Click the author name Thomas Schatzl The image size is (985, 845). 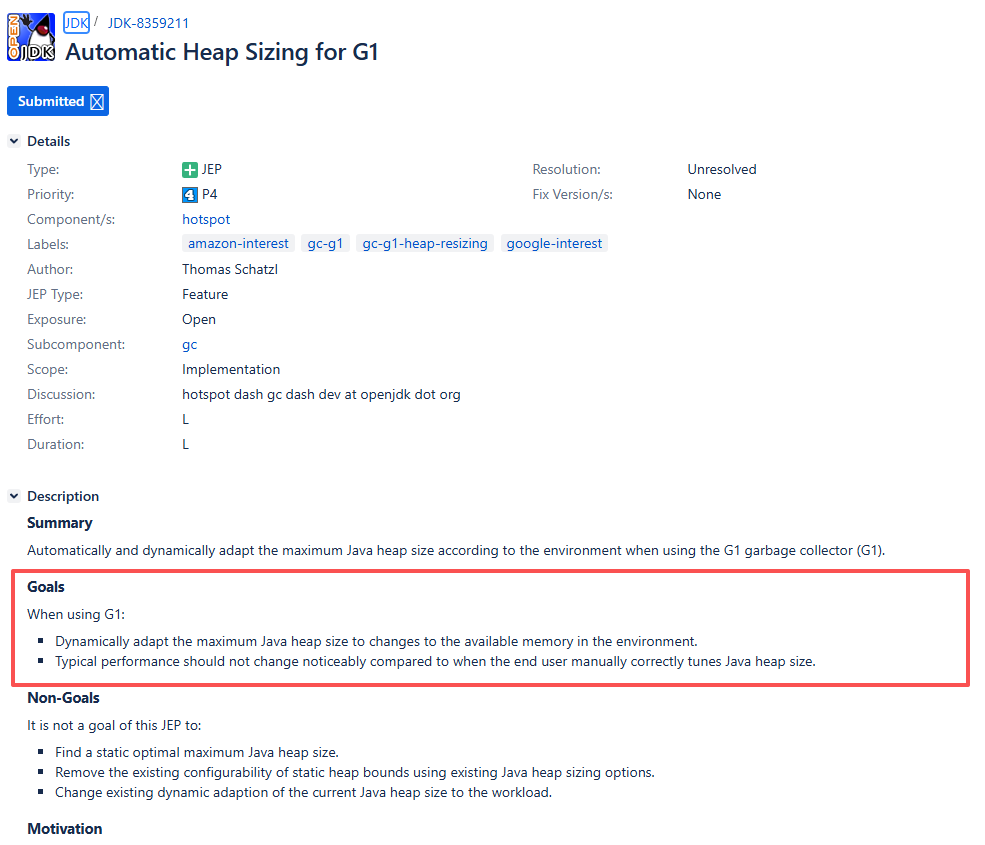coord(227,269)
